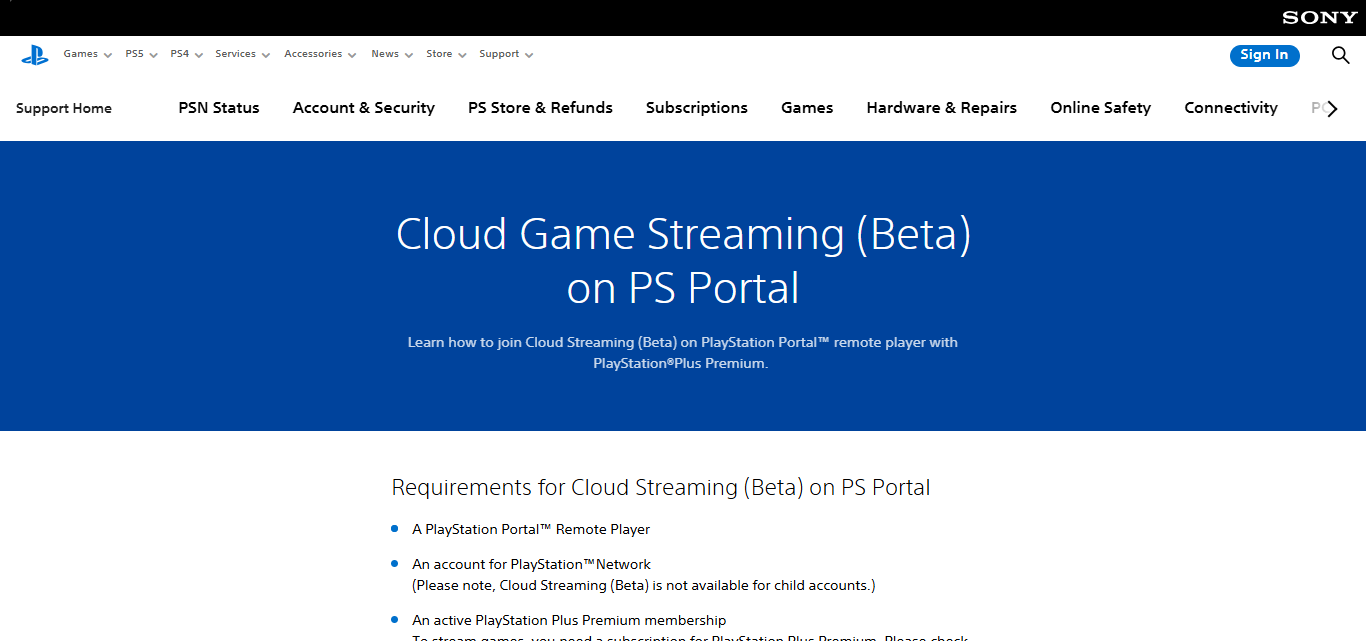Open the Account & Security section
This screenshot has width=1366, height=641.
pyautogui.click(x=364, y=108)
